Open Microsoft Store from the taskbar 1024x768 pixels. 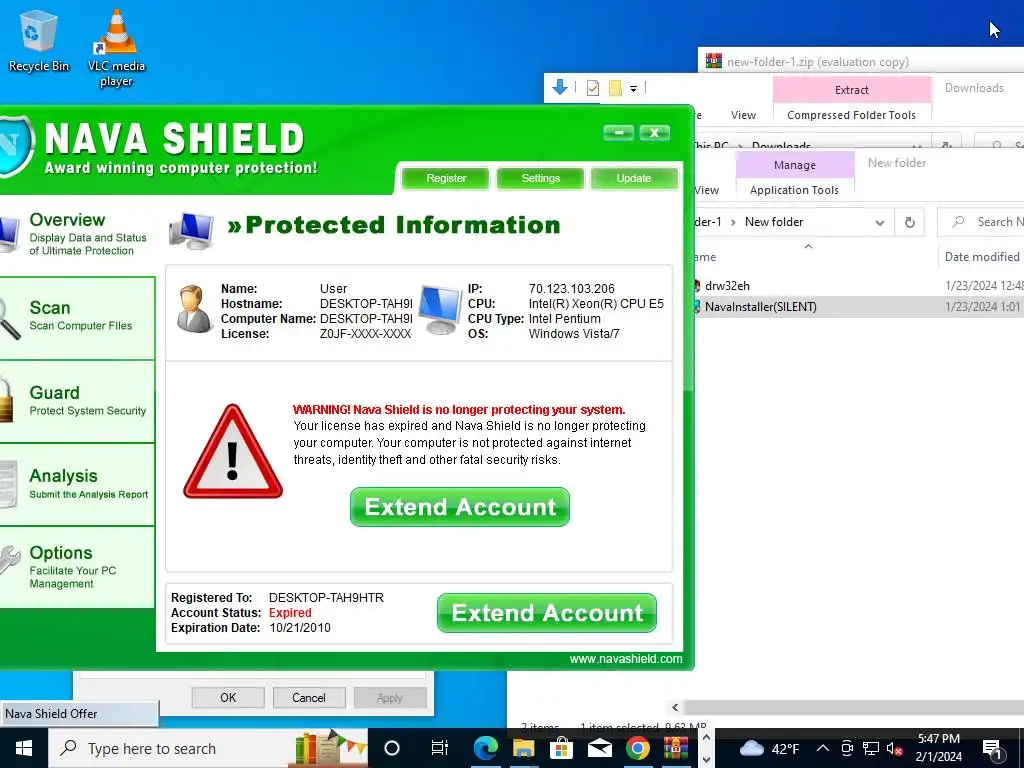coord(561,748)
